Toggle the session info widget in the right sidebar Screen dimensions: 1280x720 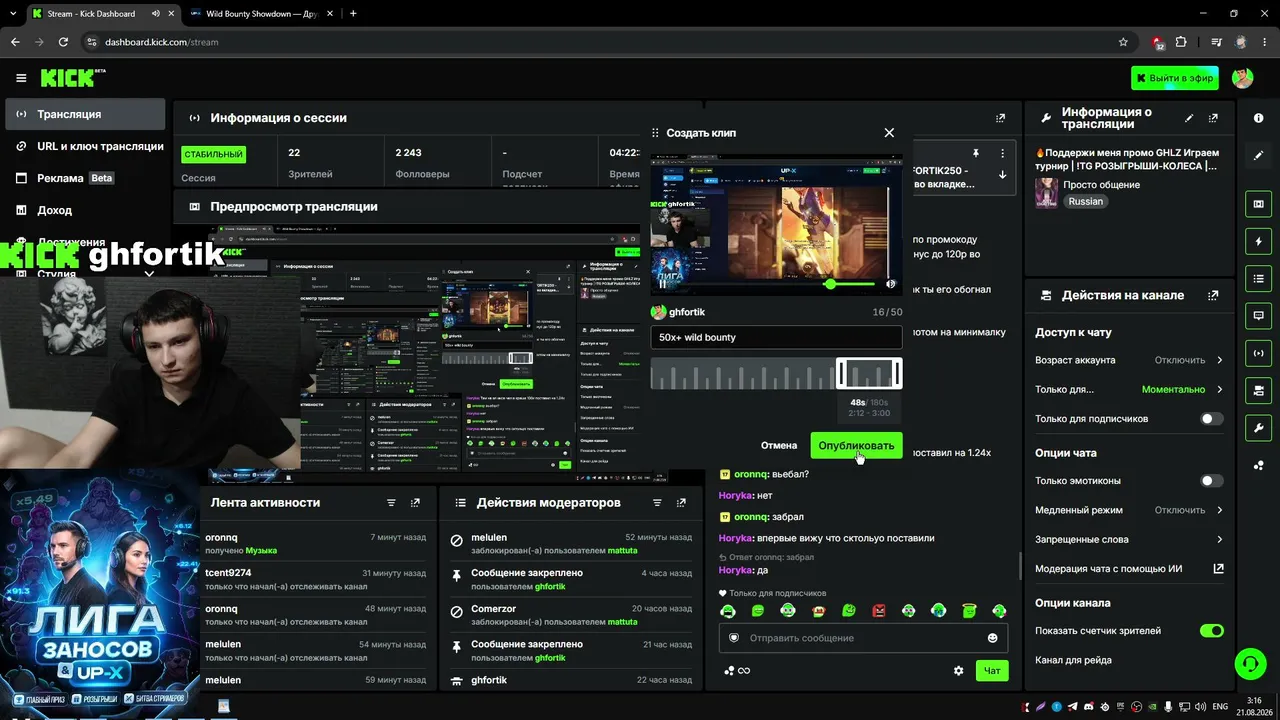1258,353
